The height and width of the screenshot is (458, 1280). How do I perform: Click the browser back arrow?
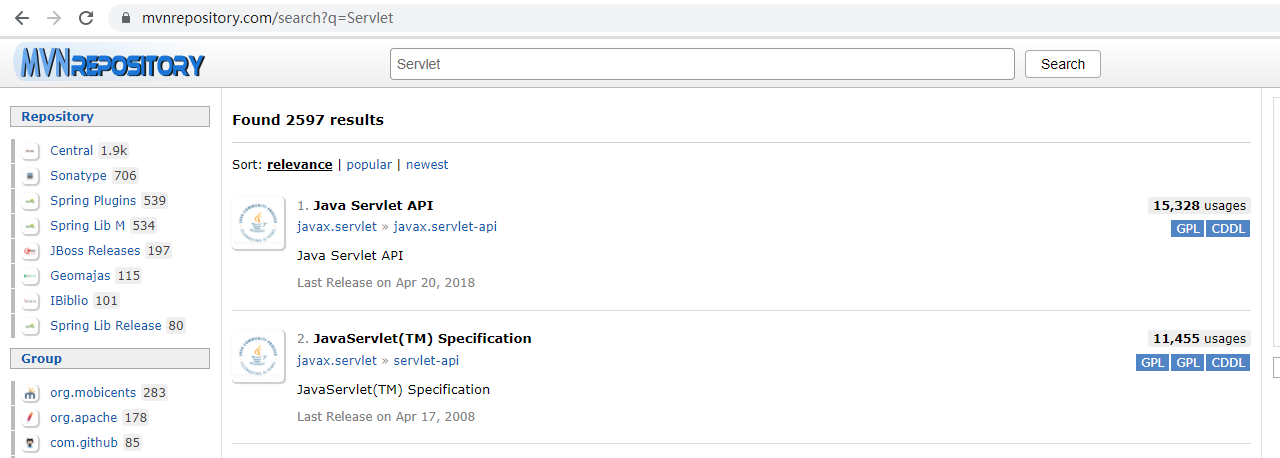pyautogui.click(x=22, y=18)
